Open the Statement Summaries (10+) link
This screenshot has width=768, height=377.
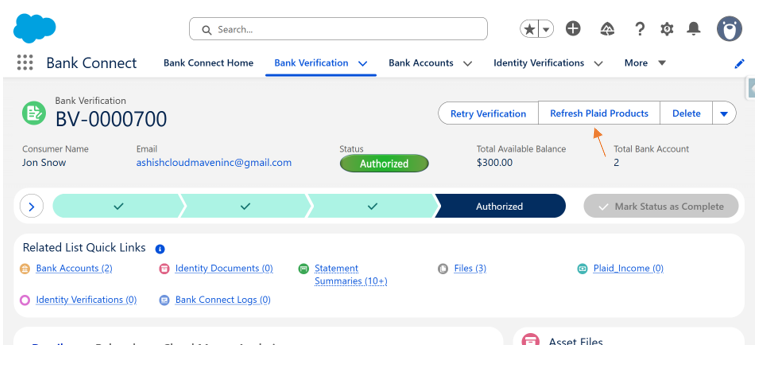click(x=351, y=275)
